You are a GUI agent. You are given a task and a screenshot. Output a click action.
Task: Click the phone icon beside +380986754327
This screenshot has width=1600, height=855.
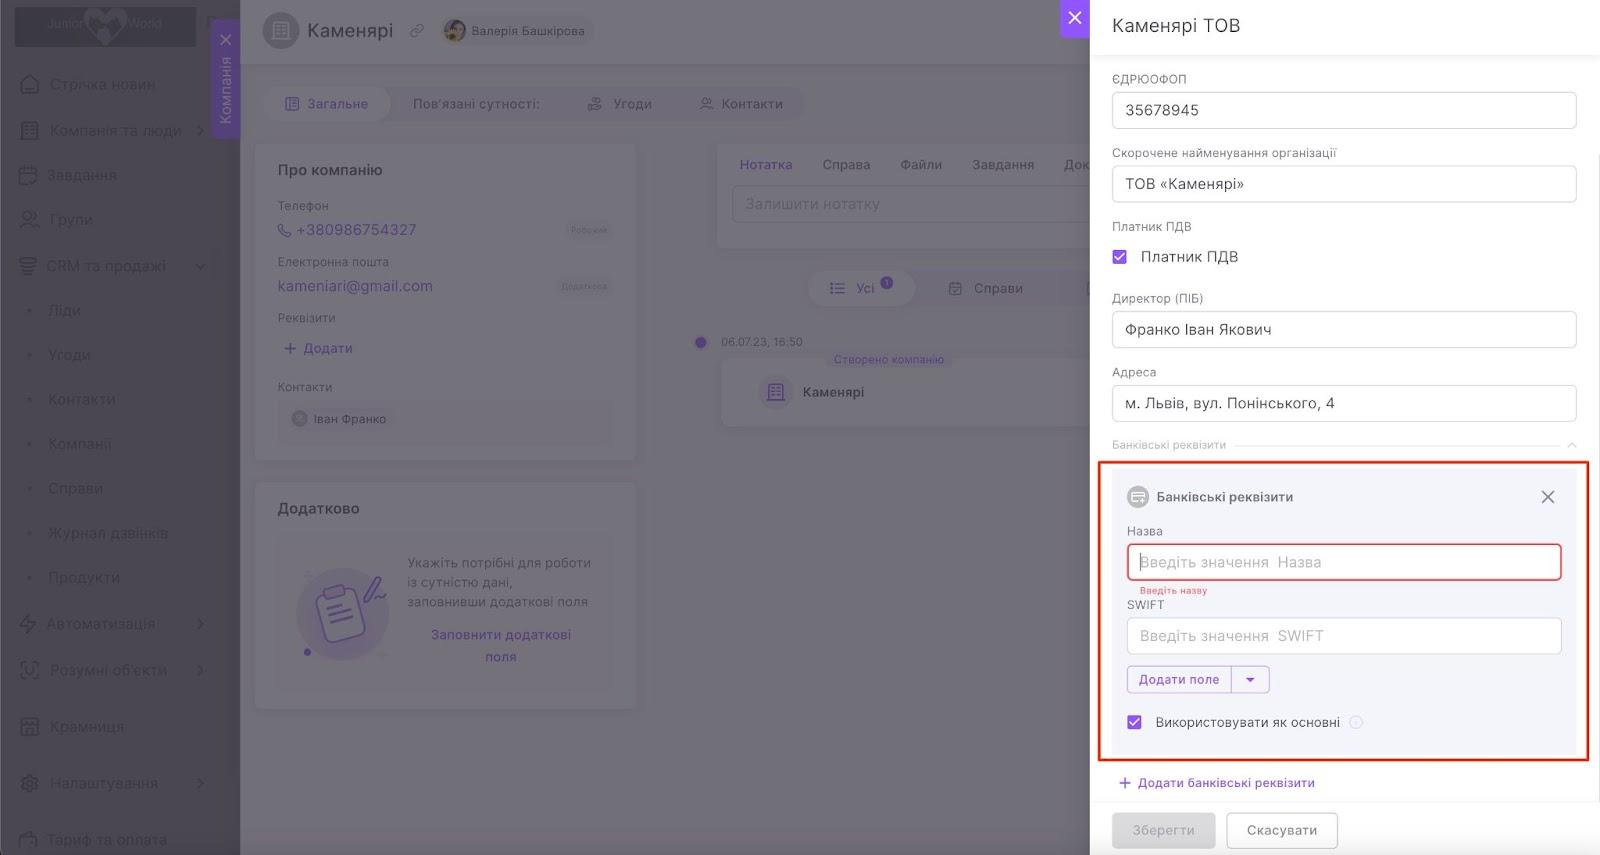tap(284, 230)
